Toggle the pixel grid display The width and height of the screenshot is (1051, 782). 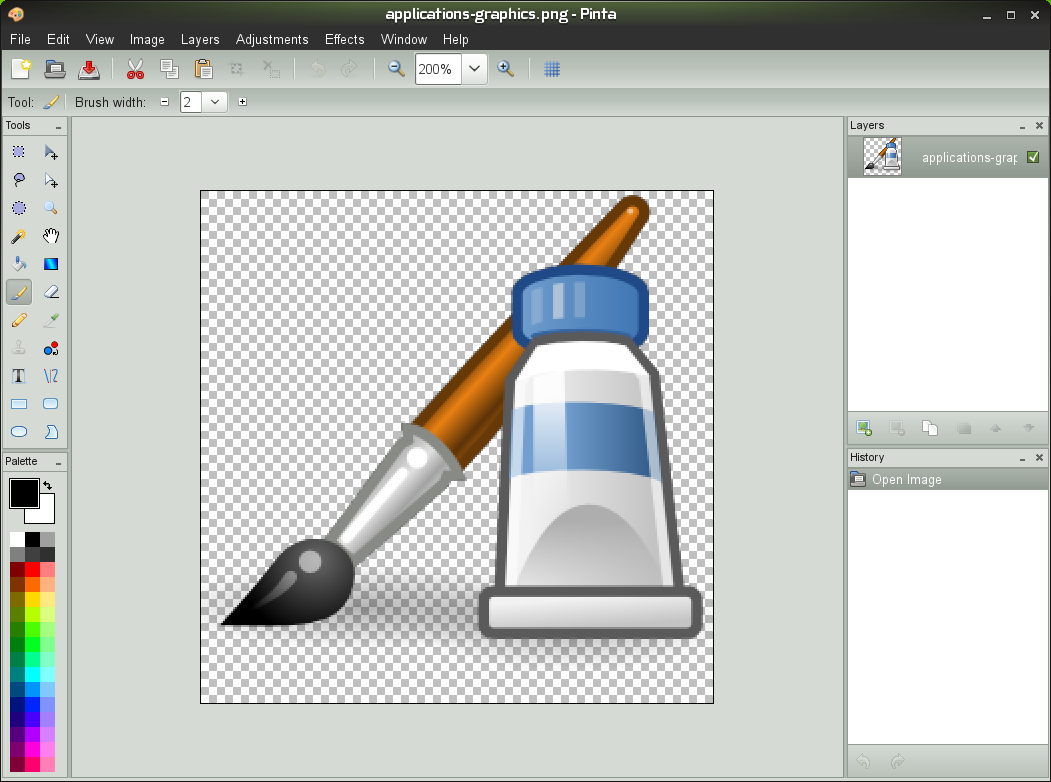[552, 69]
